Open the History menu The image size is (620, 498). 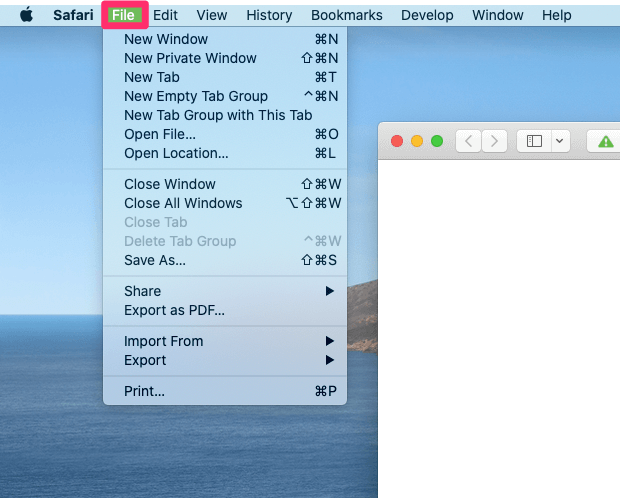[269, 15]
